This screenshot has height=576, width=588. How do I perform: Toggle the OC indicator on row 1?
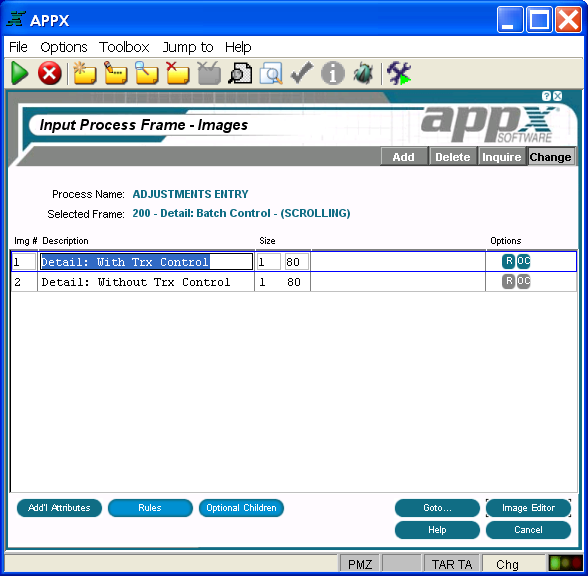(524, 261)
